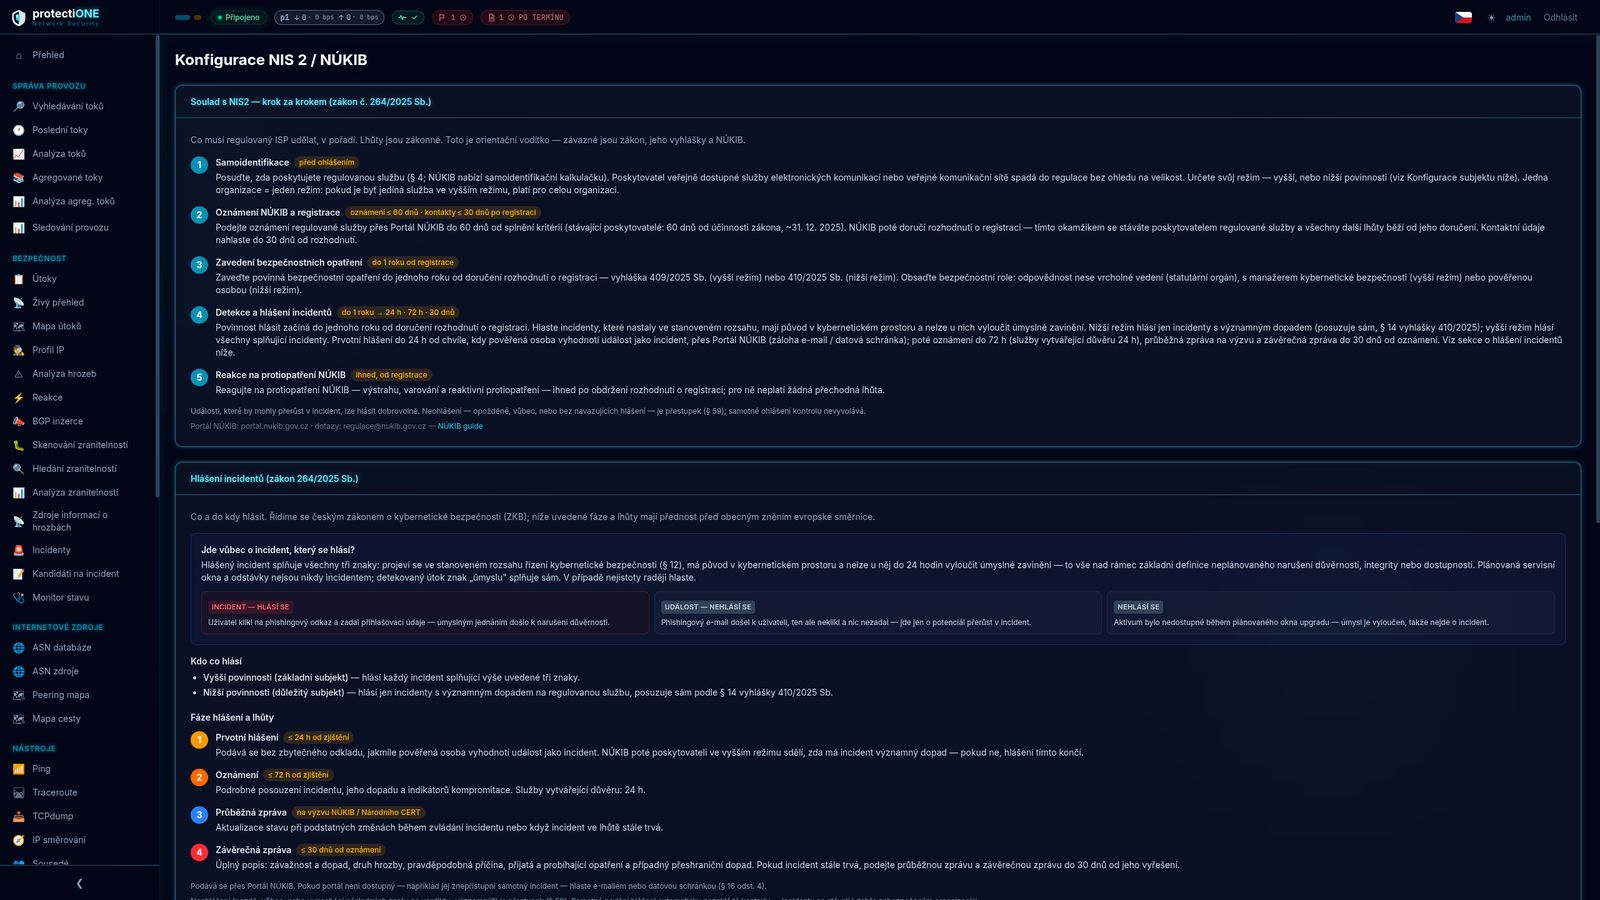Image resolution: width=1600 pixels, height=900 pixels.
Task: Click the stethoscope icon for Monitor stavu
Action: 18,598
